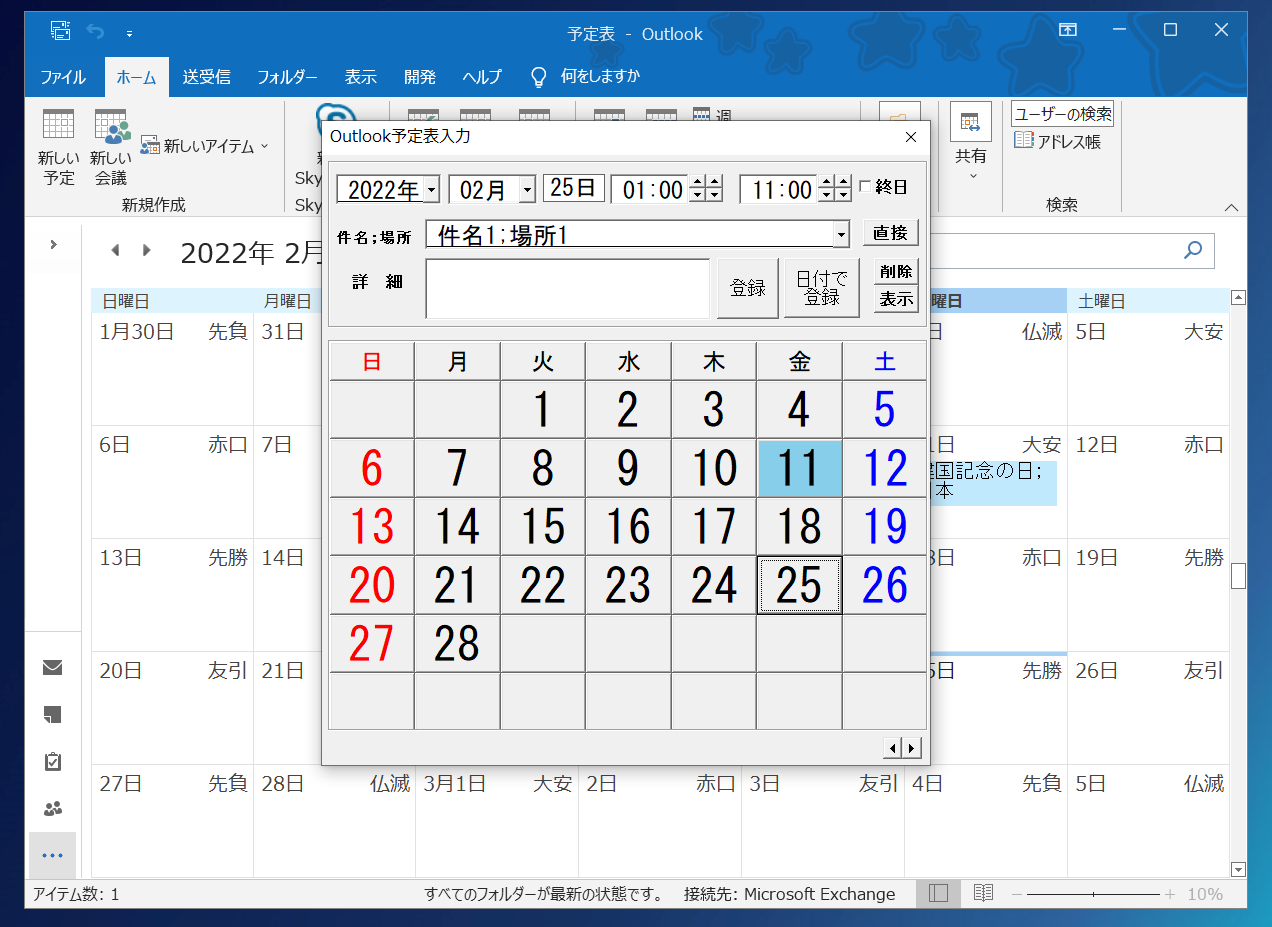Open Notes from the navigation sticky-note icon
The height and width of the screenshot is (927, 1272).
point(53,714)
